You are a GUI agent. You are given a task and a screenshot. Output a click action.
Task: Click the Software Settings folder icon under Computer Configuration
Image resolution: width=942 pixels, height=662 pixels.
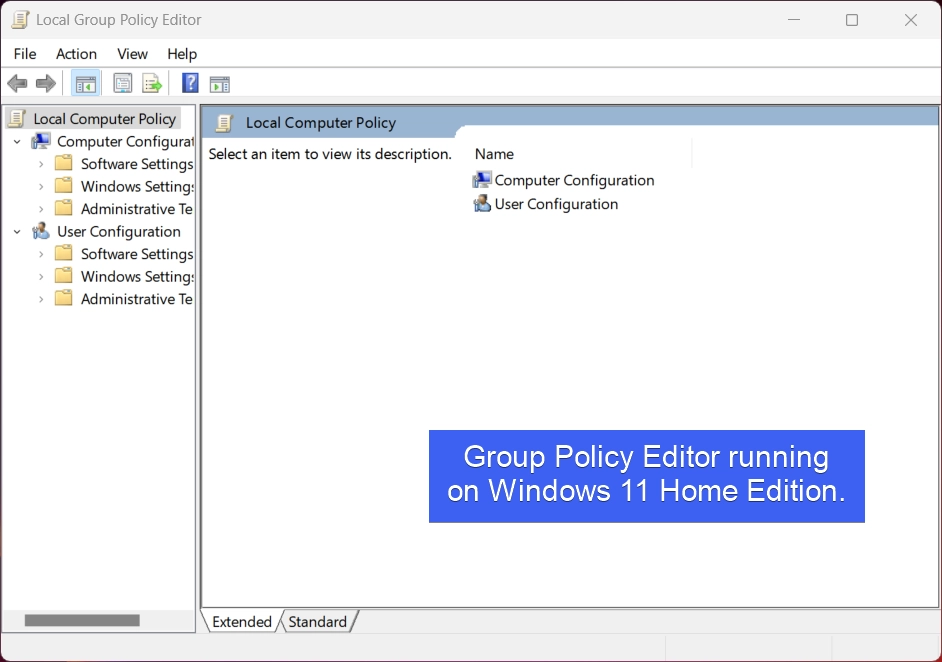point(63,163)
